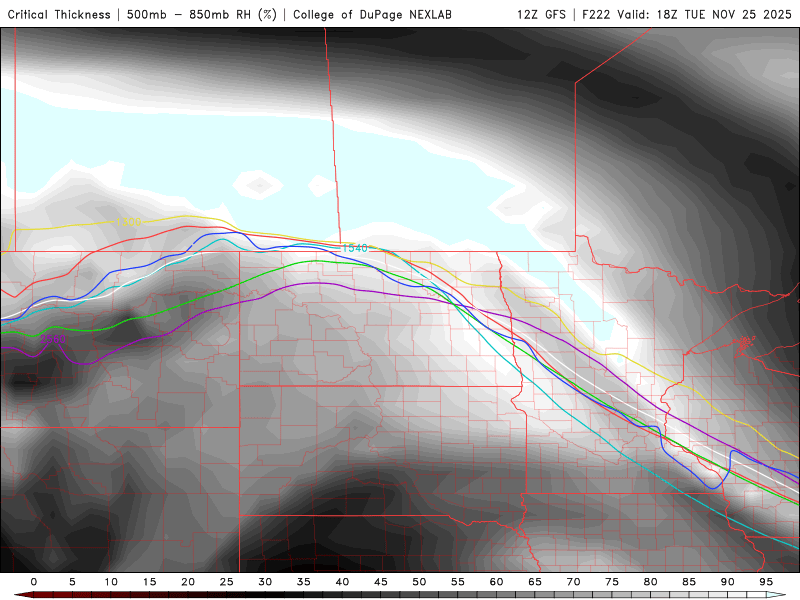Screen dimensions: 800x600
Task: Click the colorbar tick label "70"
Action: [573, 582]
